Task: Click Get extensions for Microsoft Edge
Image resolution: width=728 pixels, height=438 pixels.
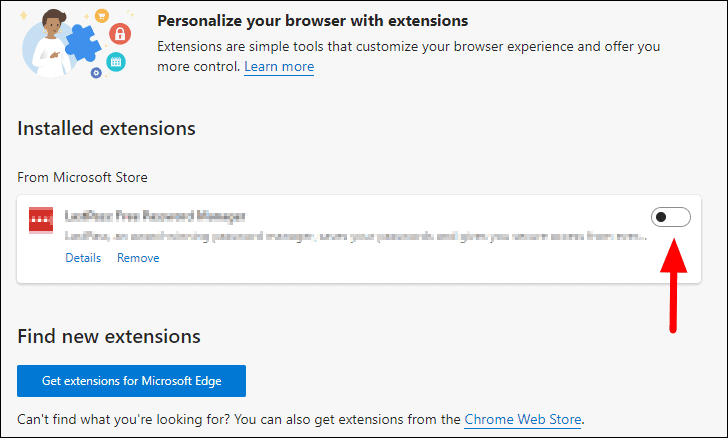Action: coord(131,381)
